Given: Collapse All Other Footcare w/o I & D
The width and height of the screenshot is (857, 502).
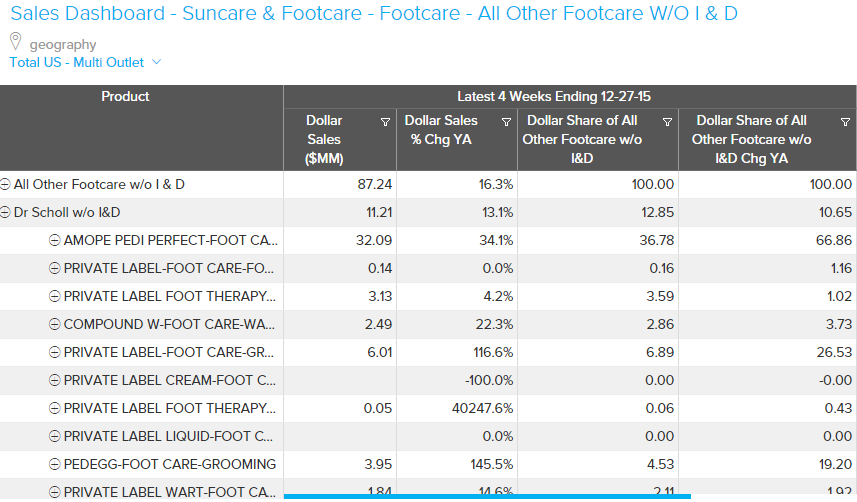Looking at the screenshot, I should pyautogui.click(x=6, y=185).
